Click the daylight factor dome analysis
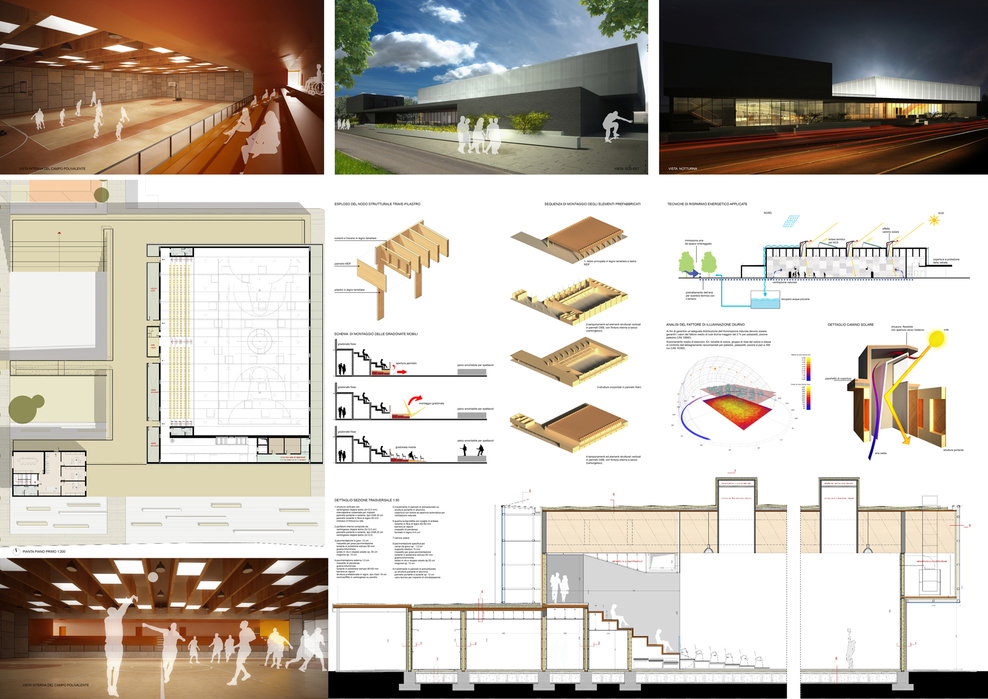Screen dimensions: 988x699 (734, 400)
